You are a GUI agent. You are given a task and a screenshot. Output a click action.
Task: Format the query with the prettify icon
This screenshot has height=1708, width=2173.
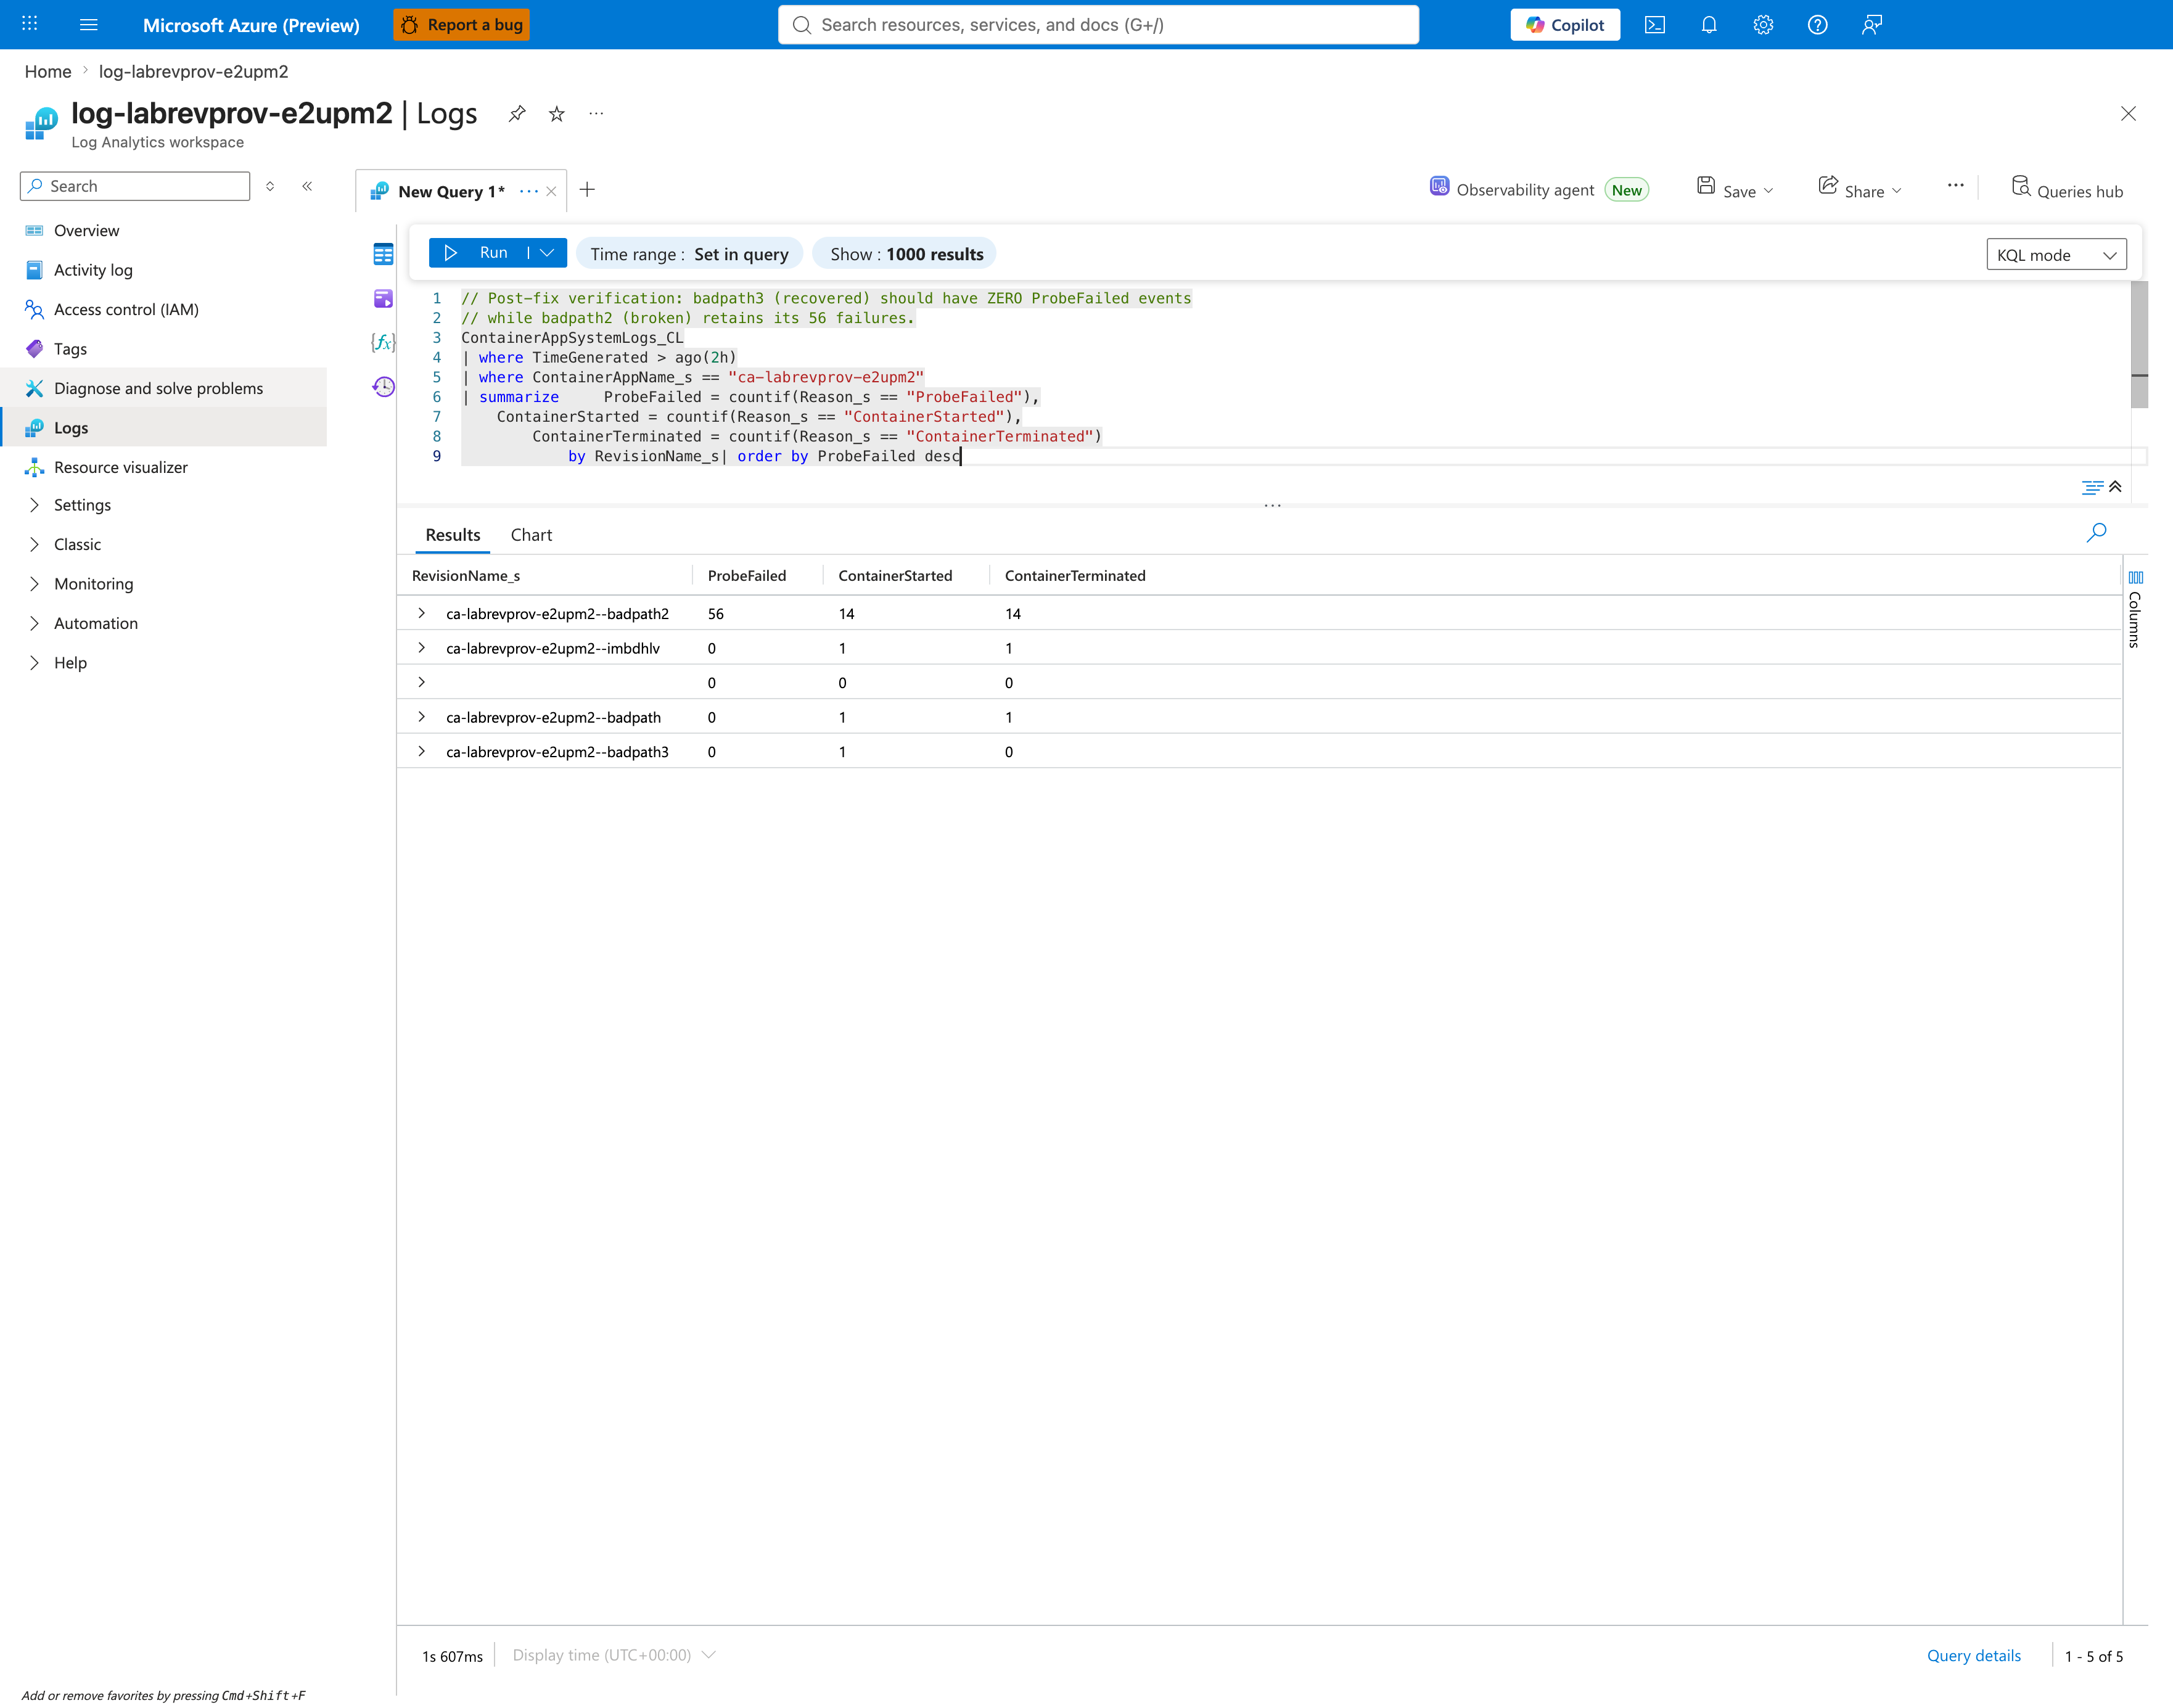tap(2091, 487)
